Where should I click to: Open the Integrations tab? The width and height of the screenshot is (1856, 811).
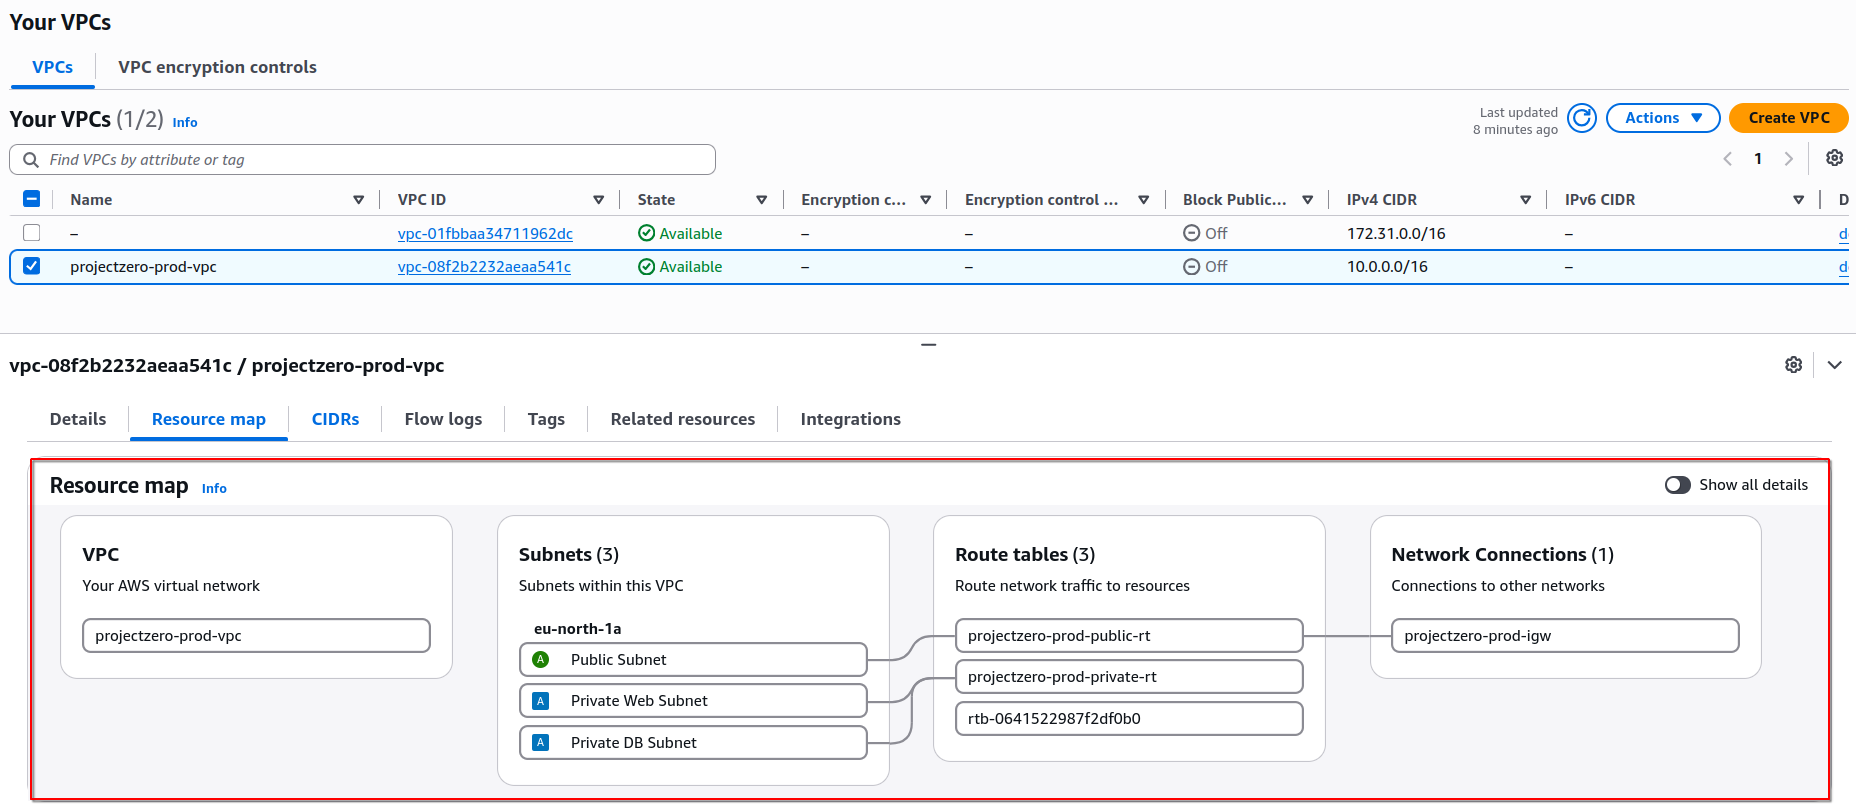(851, 419)
